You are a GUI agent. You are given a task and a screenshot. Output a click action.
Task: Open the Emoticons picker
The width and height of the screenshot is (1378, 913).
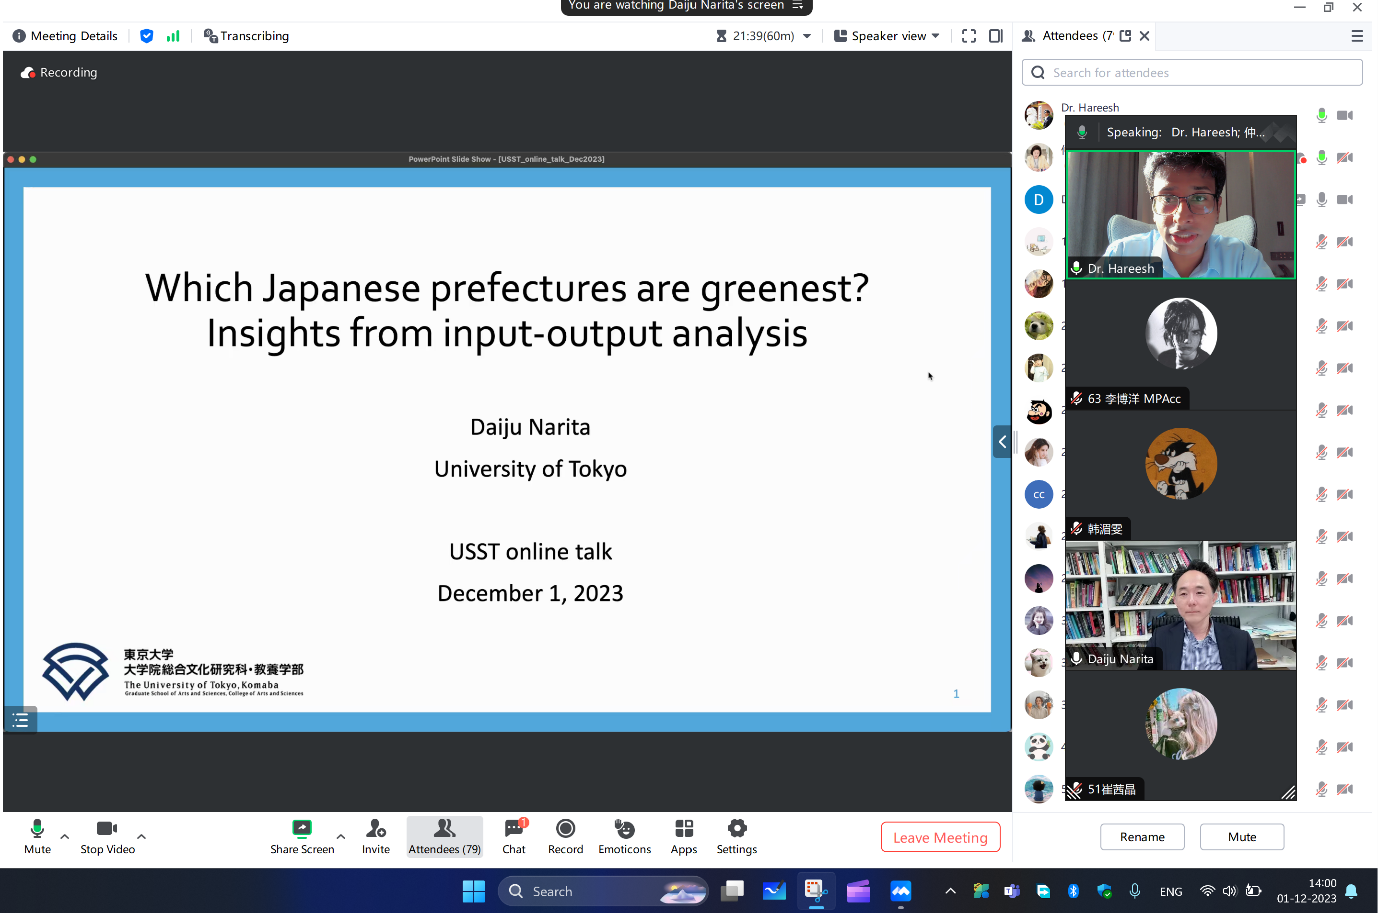pos(624,836)
